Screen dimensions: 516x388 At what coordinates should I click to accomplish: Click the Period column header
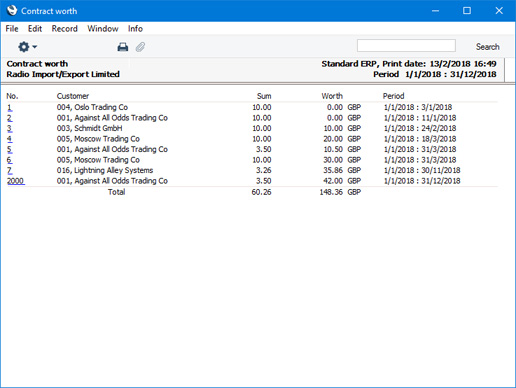[x=393, y=96]
